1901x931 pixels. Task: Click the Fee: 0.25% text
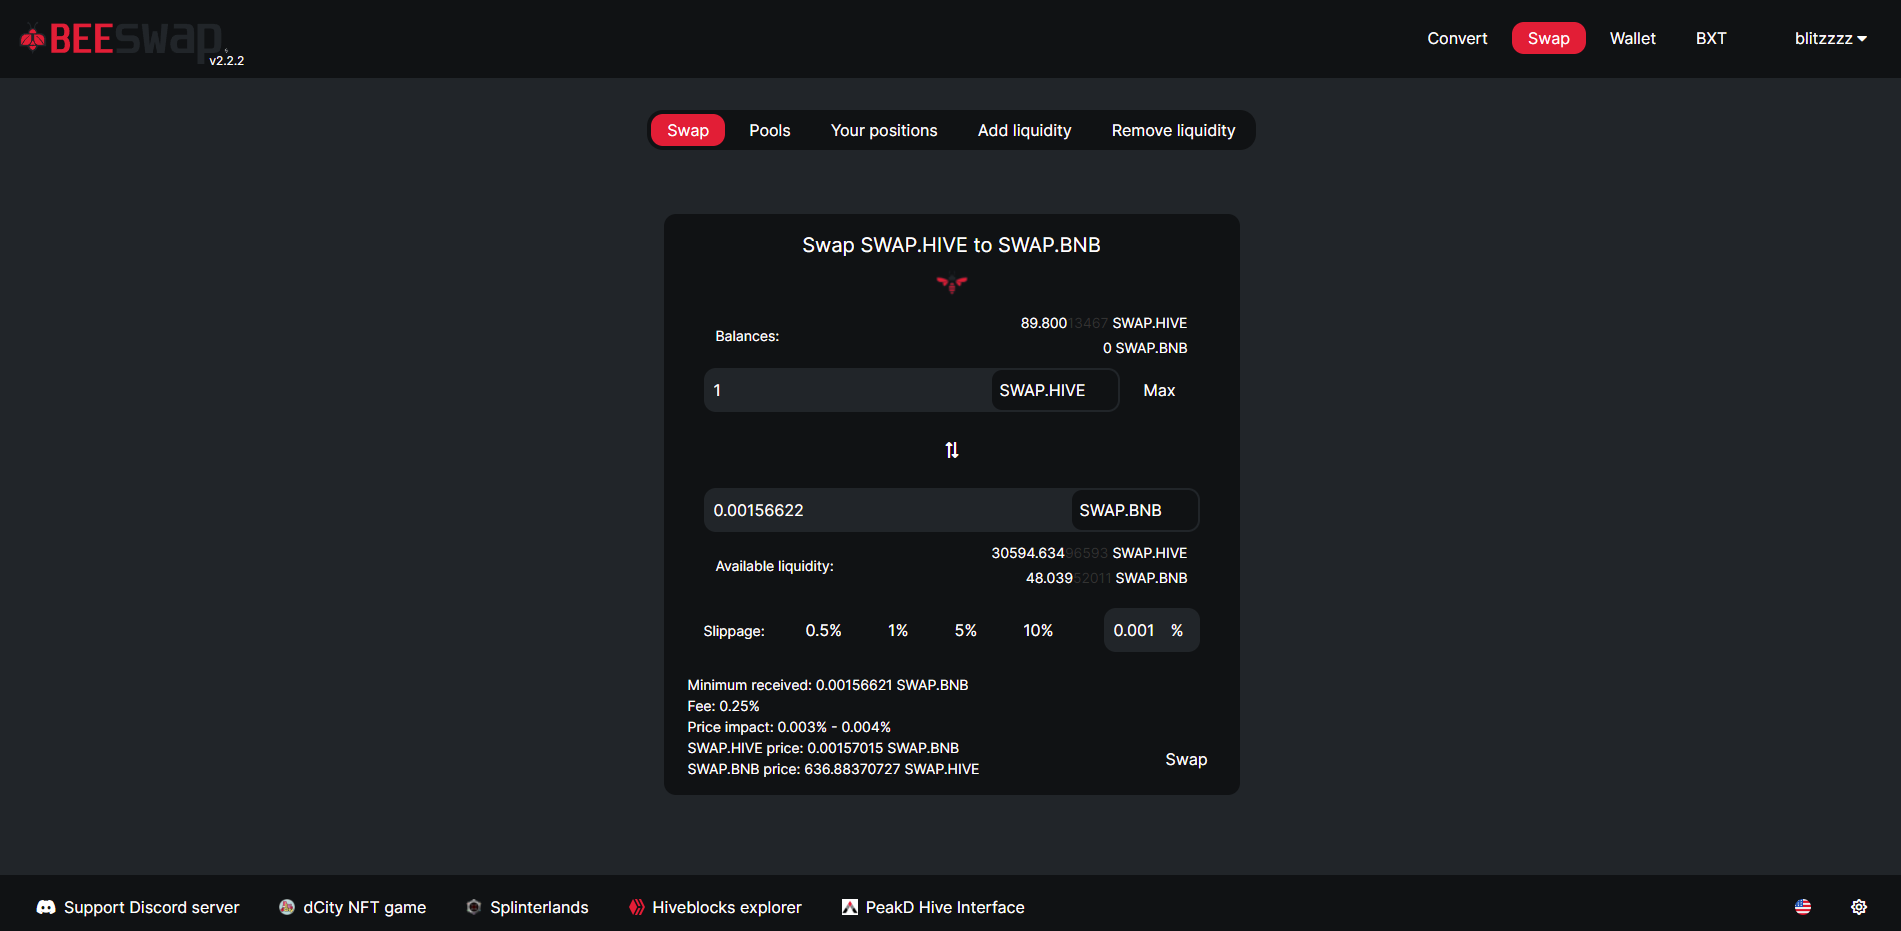723,706
